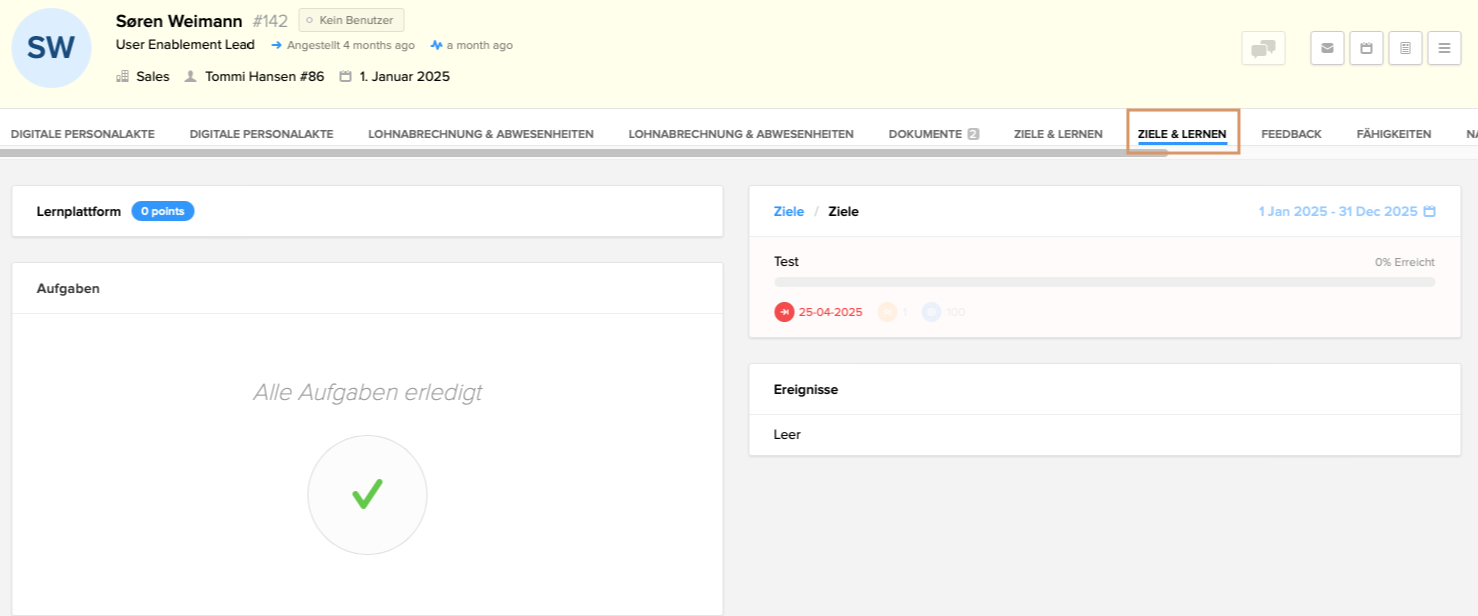Click the Kein Benutzer button
1478x616 pixels.
point(351,19)
